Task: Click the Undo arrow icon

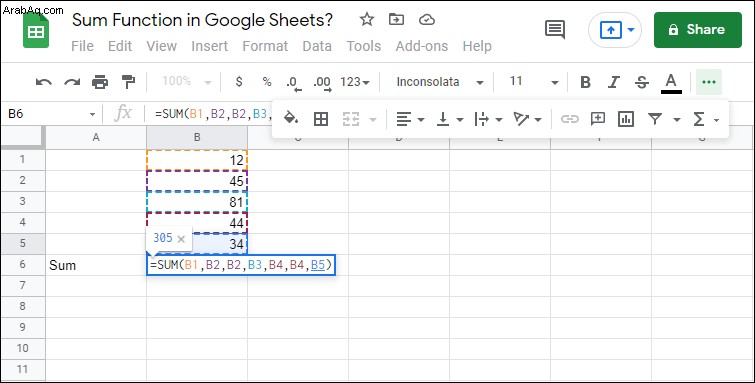Action: pyautogui.click(x=44, y=82)
